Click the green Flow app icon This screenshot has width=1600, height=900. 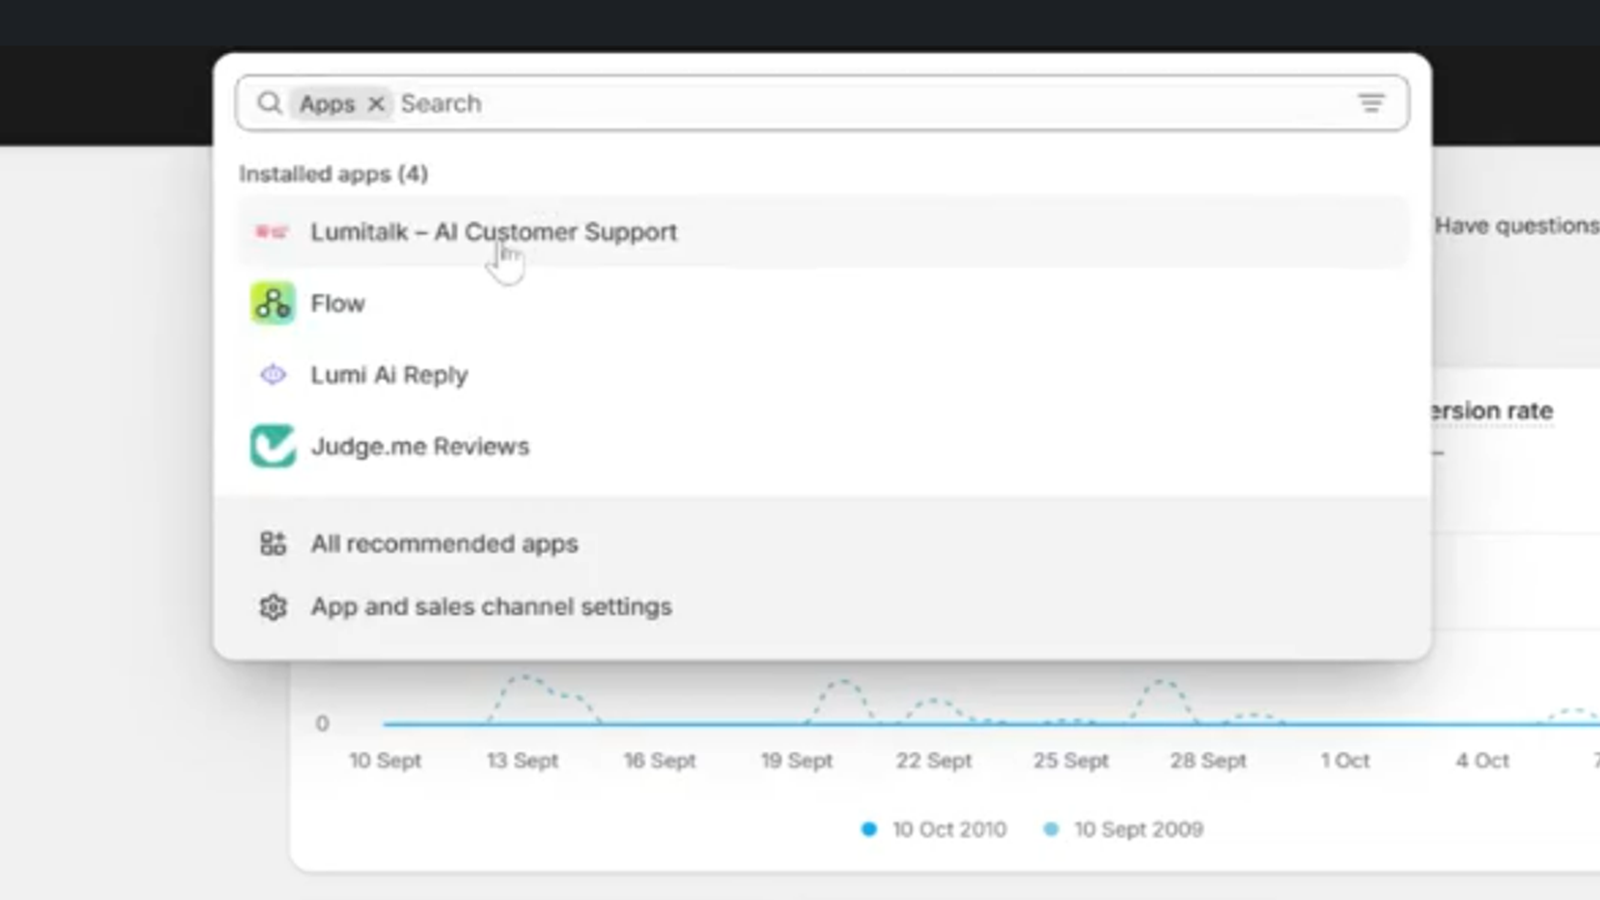pos(272,303)
